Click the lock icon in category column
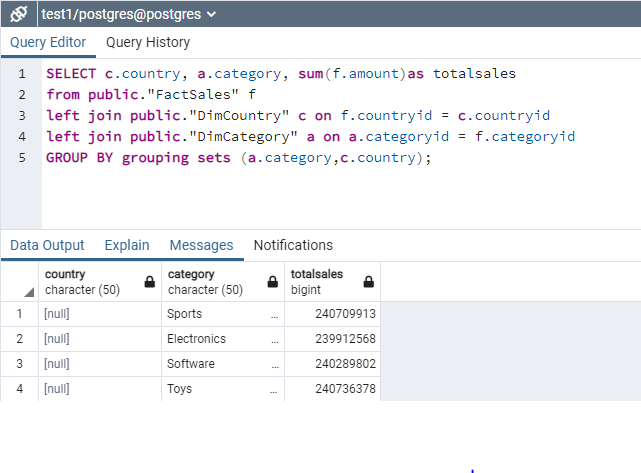 tap(273, 282)
